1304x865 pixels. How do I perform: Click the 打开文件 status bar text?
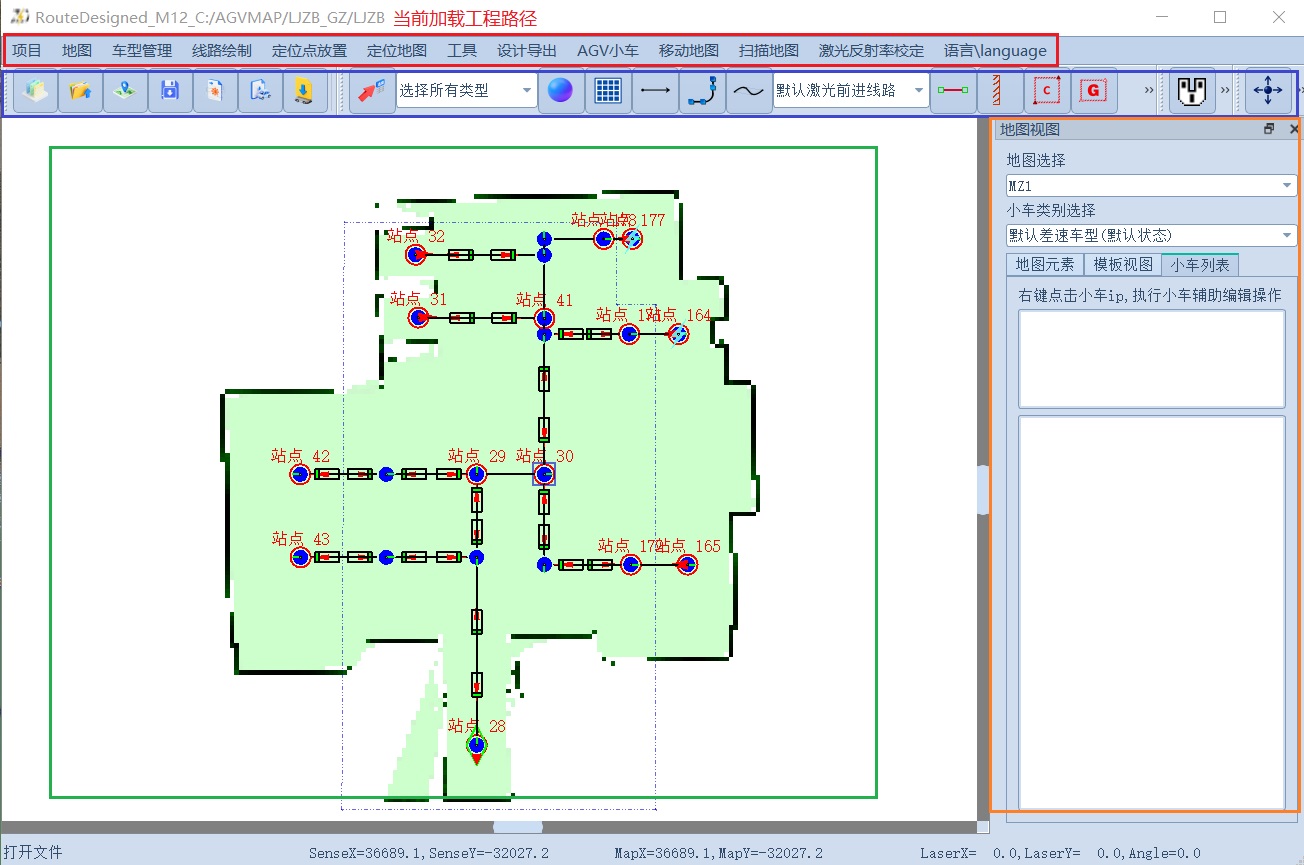coord(33,853)
